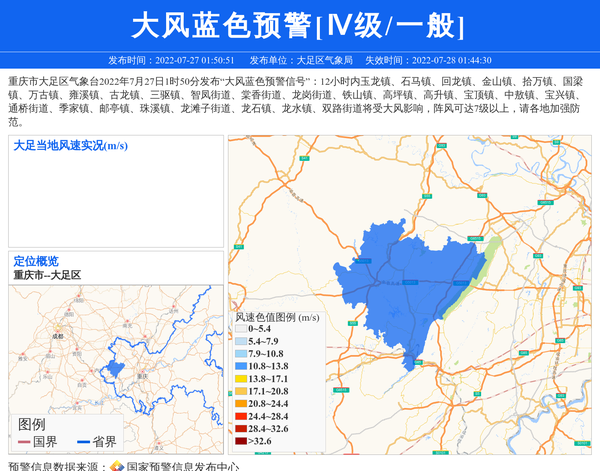This screenshot has width=600, height=471.
Task: Click the red 国界 line symbol in legend
Action: pos(24,442)
